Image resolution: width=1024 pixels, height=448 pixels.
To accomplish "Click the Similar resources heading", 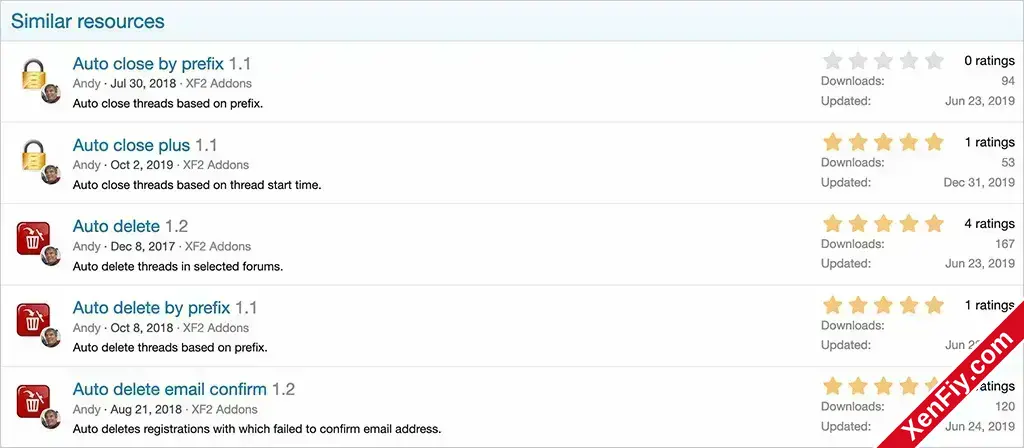I will point(88,21).
